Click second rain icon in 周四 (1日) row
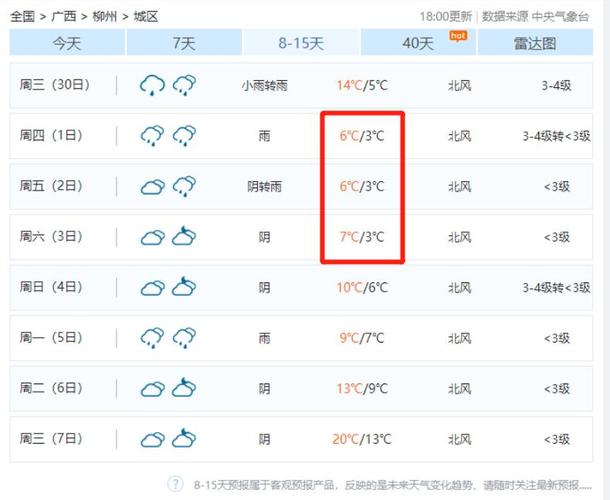The image size is (610, 500). [x=184, y=135]
